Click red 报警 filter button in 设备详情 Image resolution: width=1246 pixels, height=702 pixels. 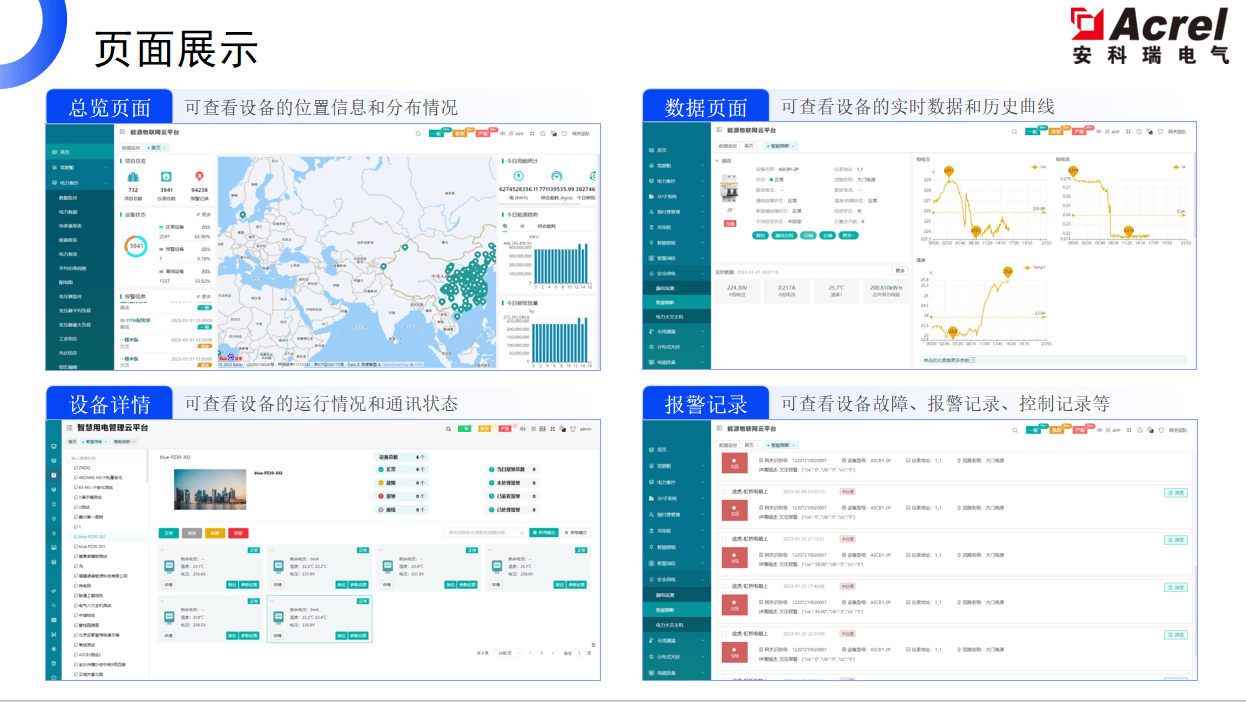[238, 533]
